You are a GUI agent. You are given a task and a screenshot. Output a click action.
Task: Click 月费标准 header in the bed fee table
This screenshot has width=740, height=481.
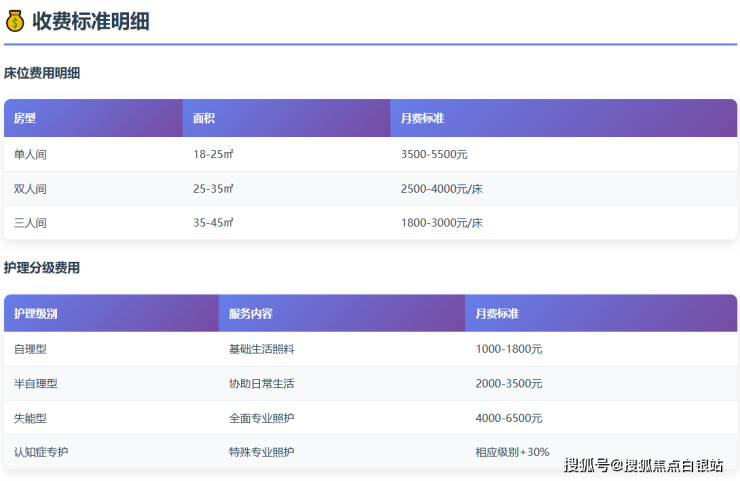(x=422, y=118)
